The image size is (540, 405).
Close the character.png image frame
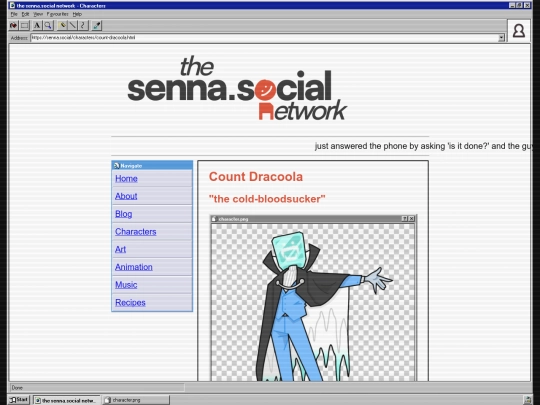pyautogui.click(x=412, y=219)
